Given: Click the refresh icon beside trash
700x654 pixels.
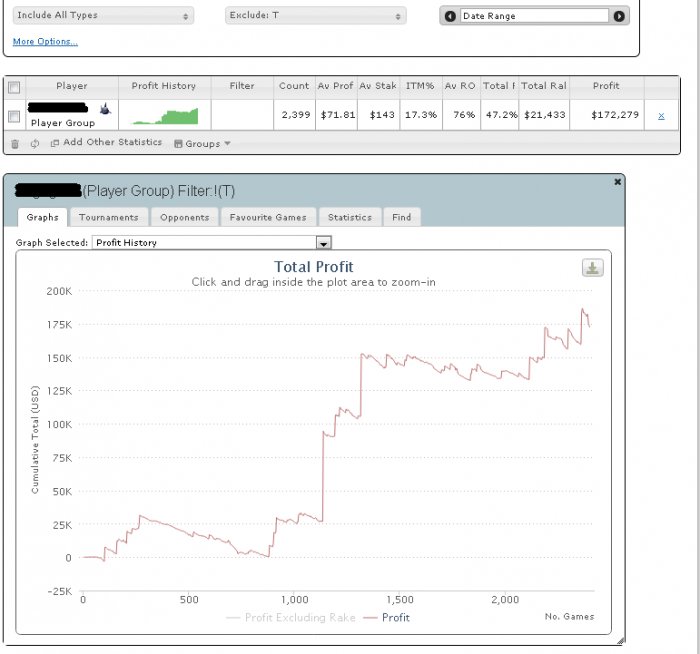Looking at the screenshot, I should pos(35,144).
